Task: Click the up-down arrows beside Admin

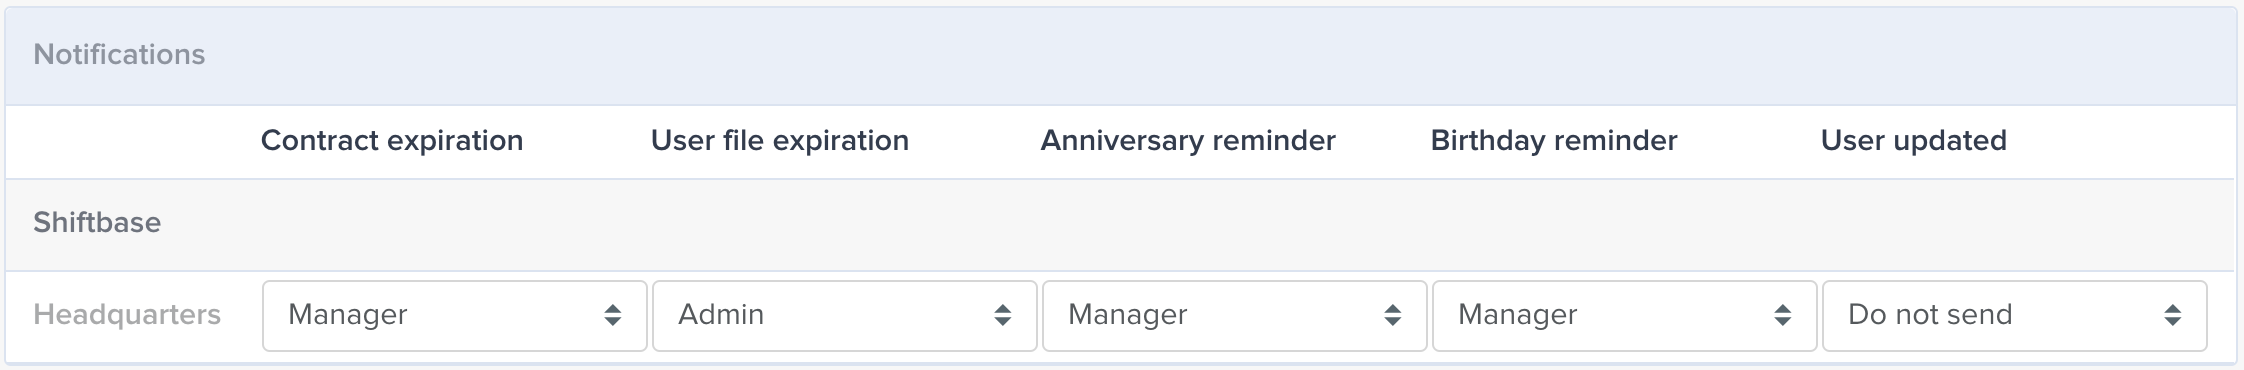Action: point(1002,316)
